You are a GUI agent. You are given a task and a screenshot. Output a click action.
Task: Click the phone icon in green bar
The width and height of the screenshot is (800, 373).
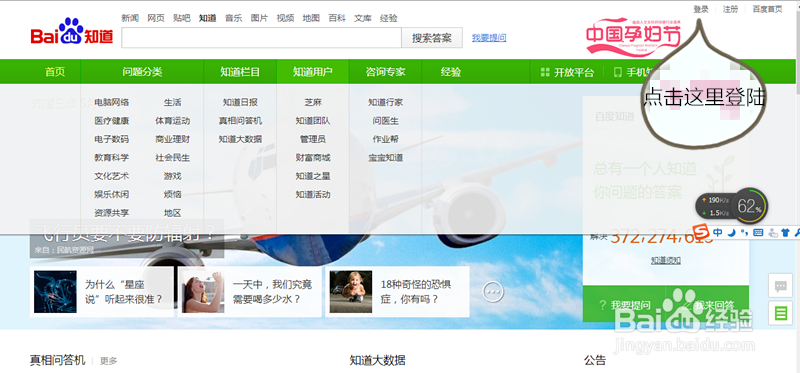tap(618, 72)
